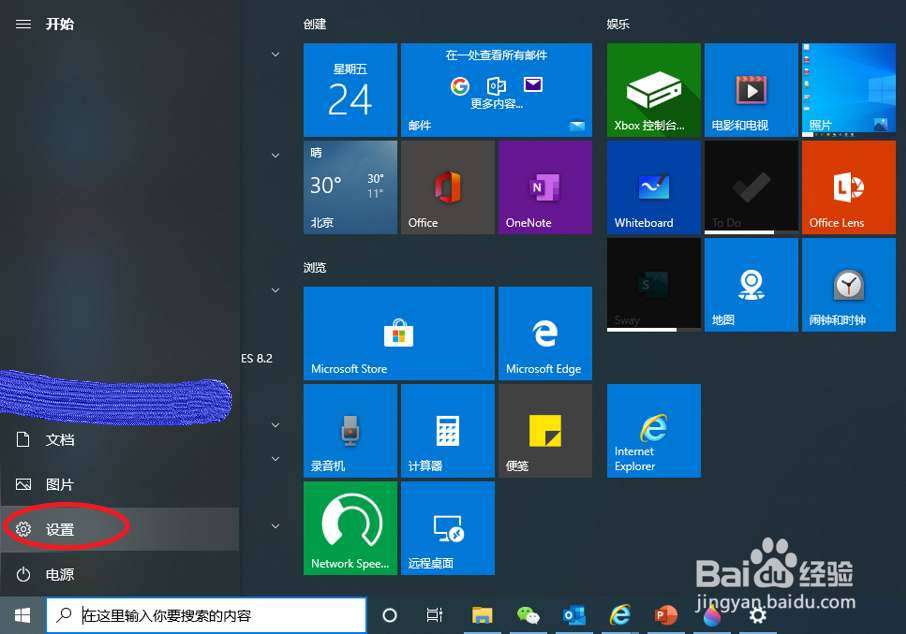The image size is (906, 634).
Task: Open the 录音机 voice recorder tile
Action: (x=350, y=431)
